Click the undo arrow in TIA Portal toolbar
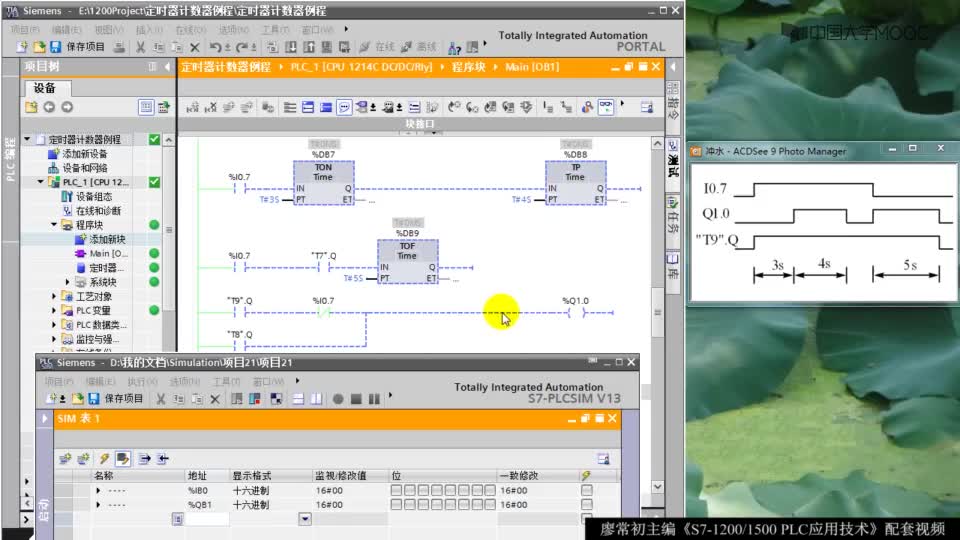Viewport: 960px width, 540px height. coord(215,47)
